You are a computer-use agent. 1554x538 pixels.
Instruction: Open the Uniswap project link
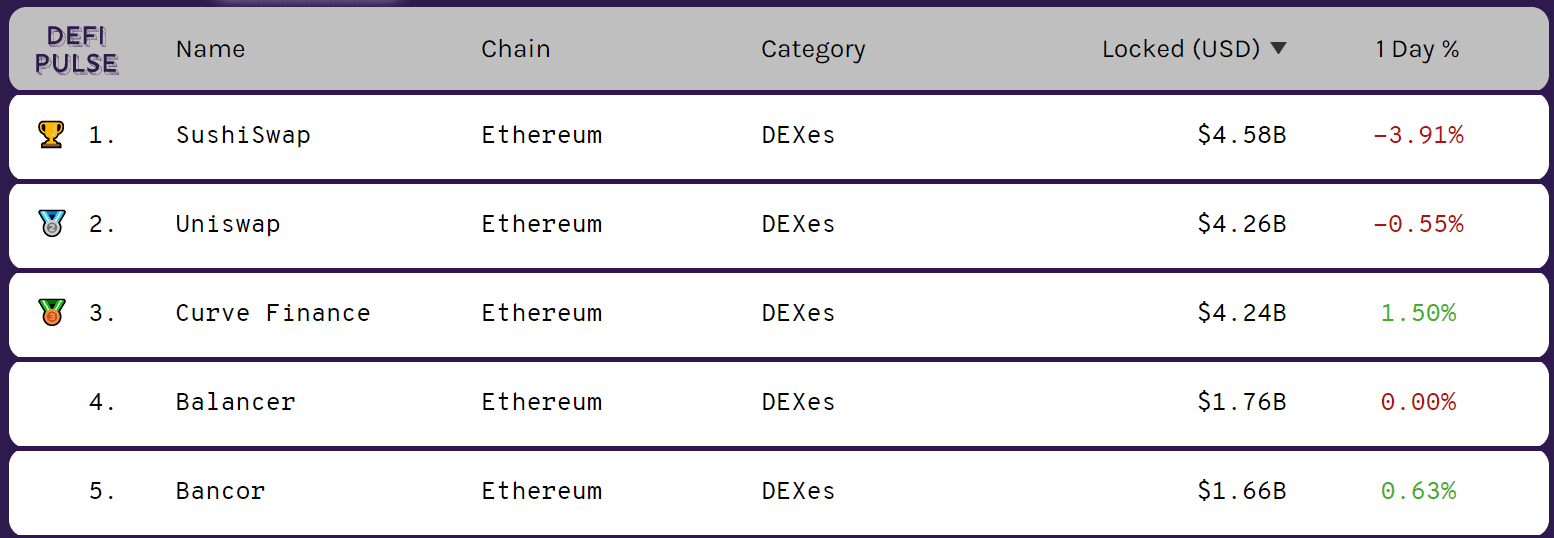228,224
